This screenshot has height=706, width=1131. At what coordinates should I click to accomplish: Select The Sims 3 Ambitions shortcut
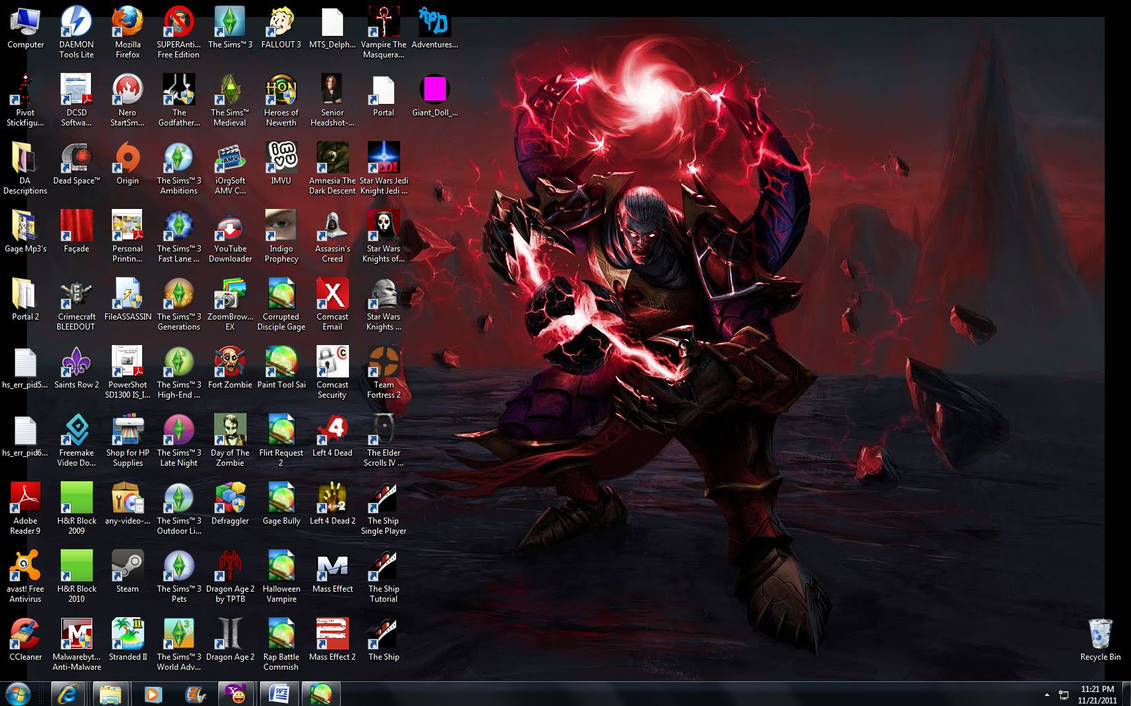coord(178,169)
